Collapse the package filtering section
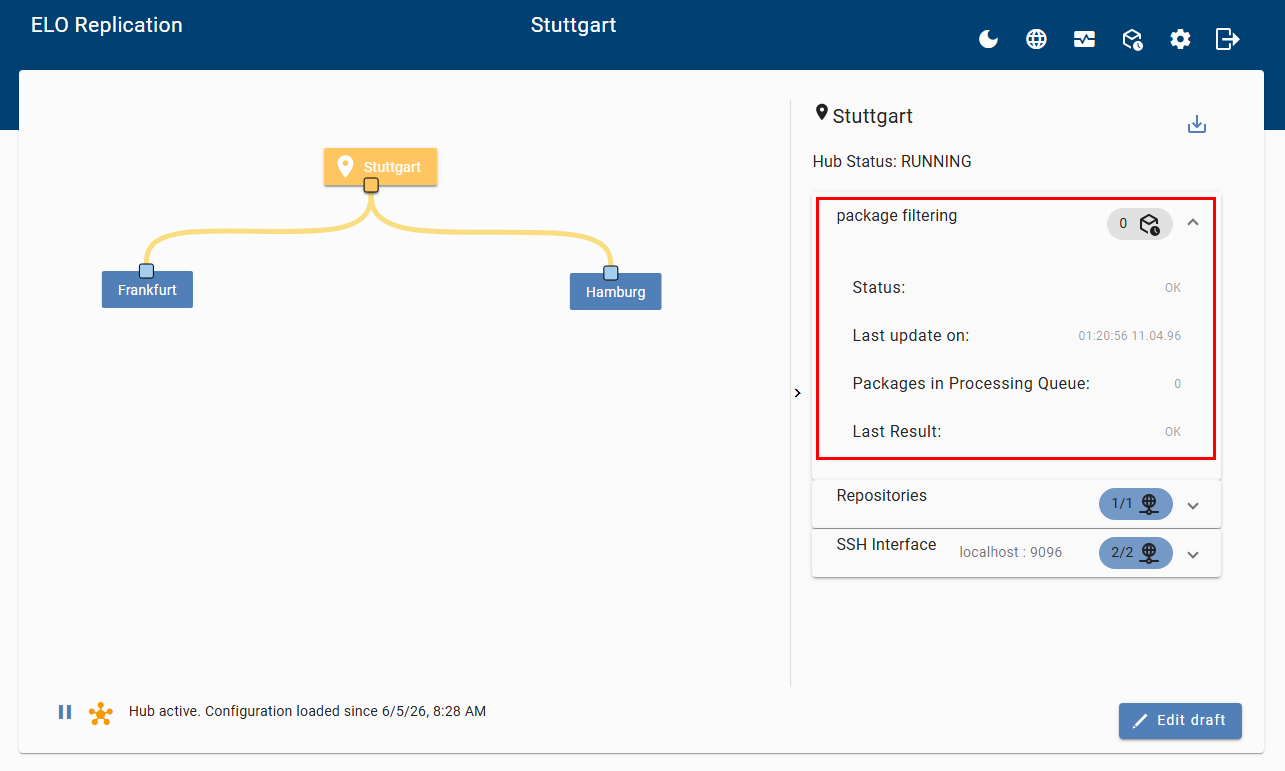The height and width of the screenshot is (771, 1285). (1193, 223)
